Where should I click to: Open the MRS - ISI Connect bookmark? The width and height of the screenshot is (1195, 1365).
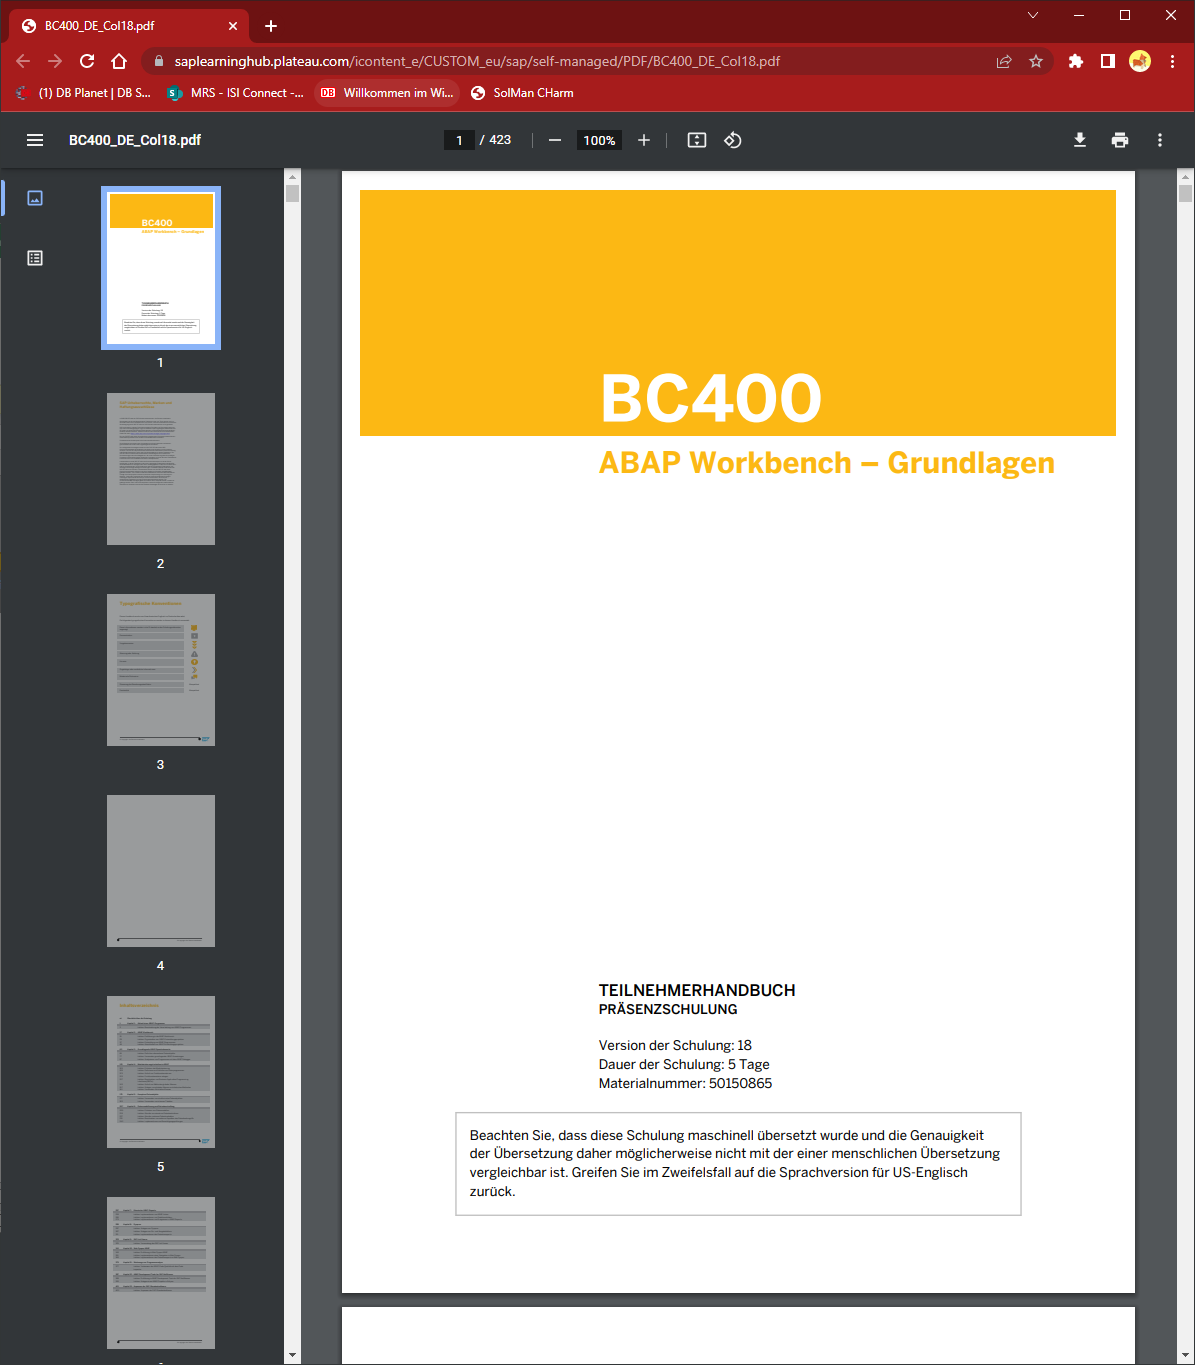click(x=235, y=93)
